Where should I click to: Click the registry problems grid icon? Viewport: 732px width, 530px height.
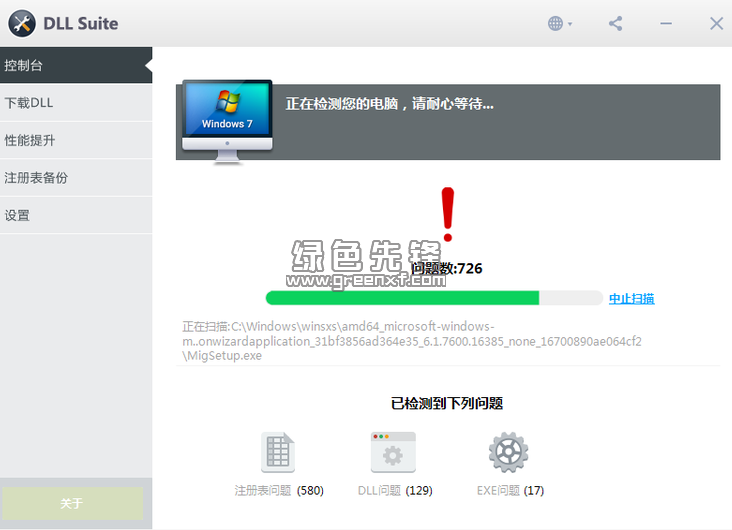click(x=278, y=453)
